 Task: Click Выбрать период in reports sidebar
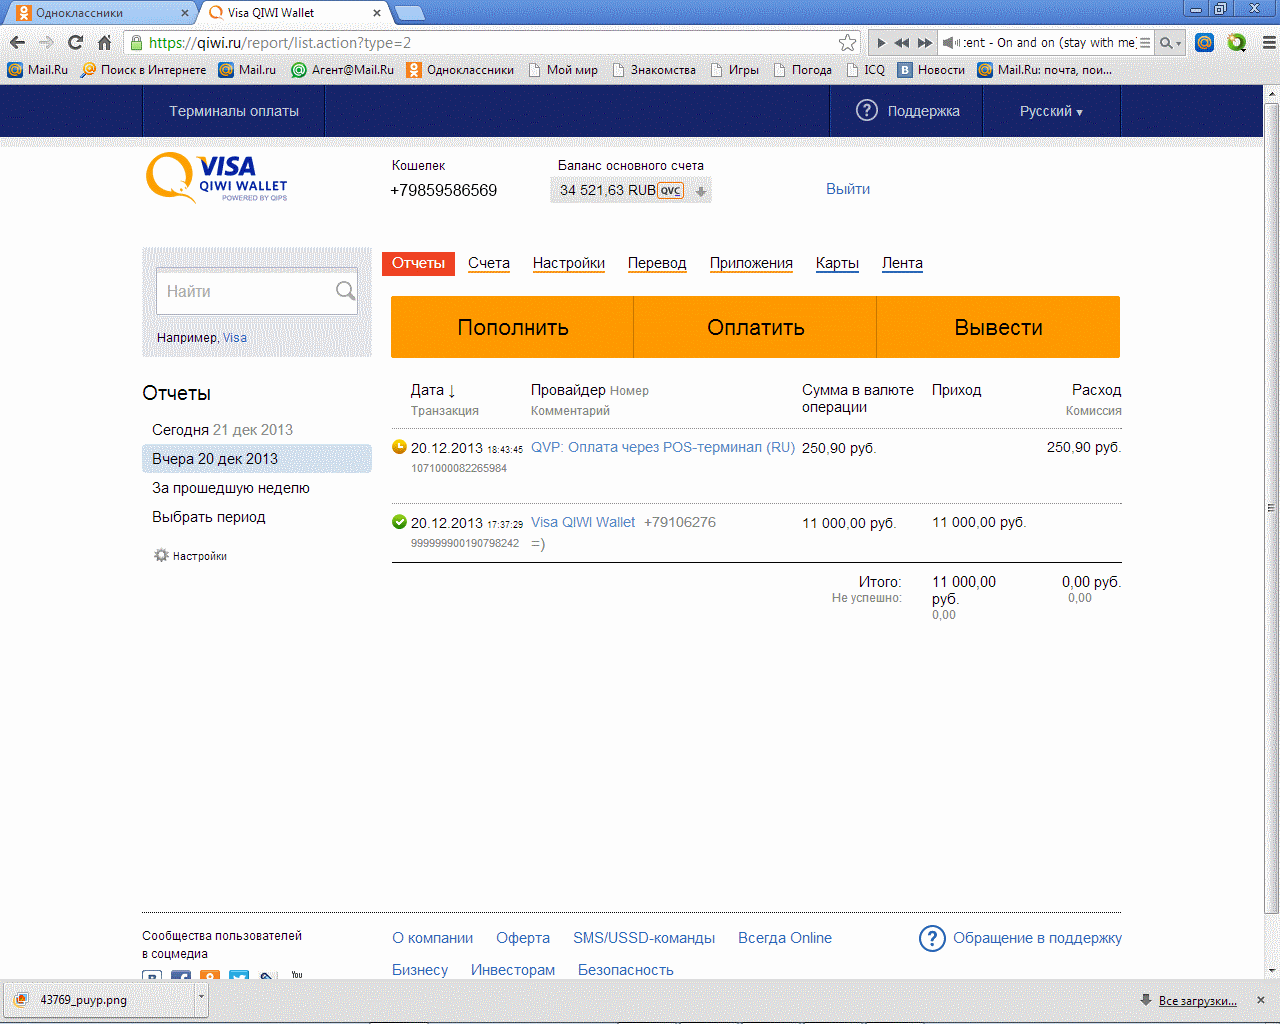[x=209, y=517]
